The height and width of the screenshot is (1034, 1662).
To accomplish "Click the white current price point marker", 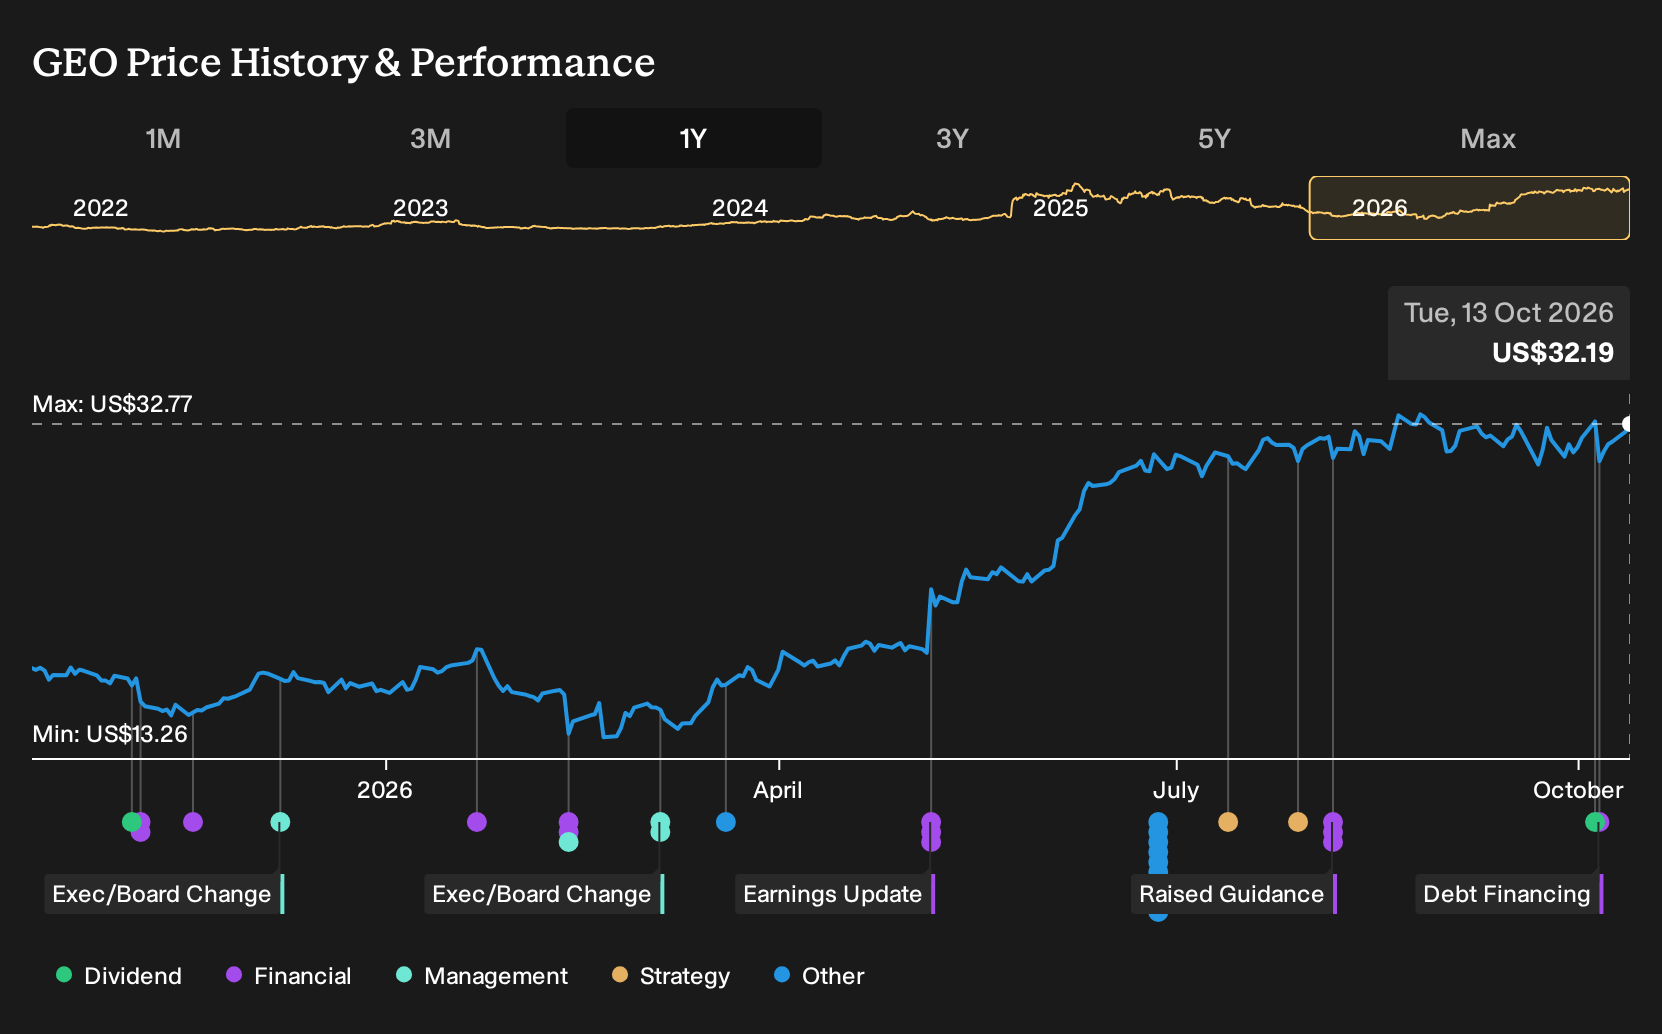I will (x=1628, y=424).
